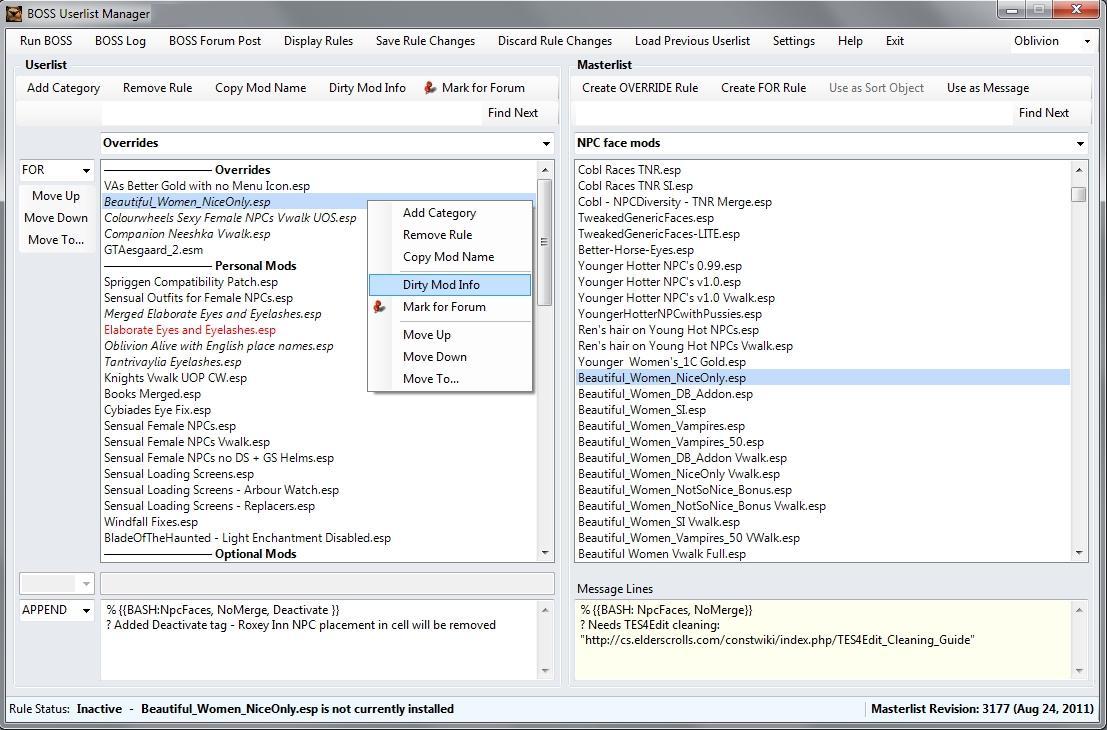
Task: Click Display Rules in menu bar
Action: coord(318,41)
